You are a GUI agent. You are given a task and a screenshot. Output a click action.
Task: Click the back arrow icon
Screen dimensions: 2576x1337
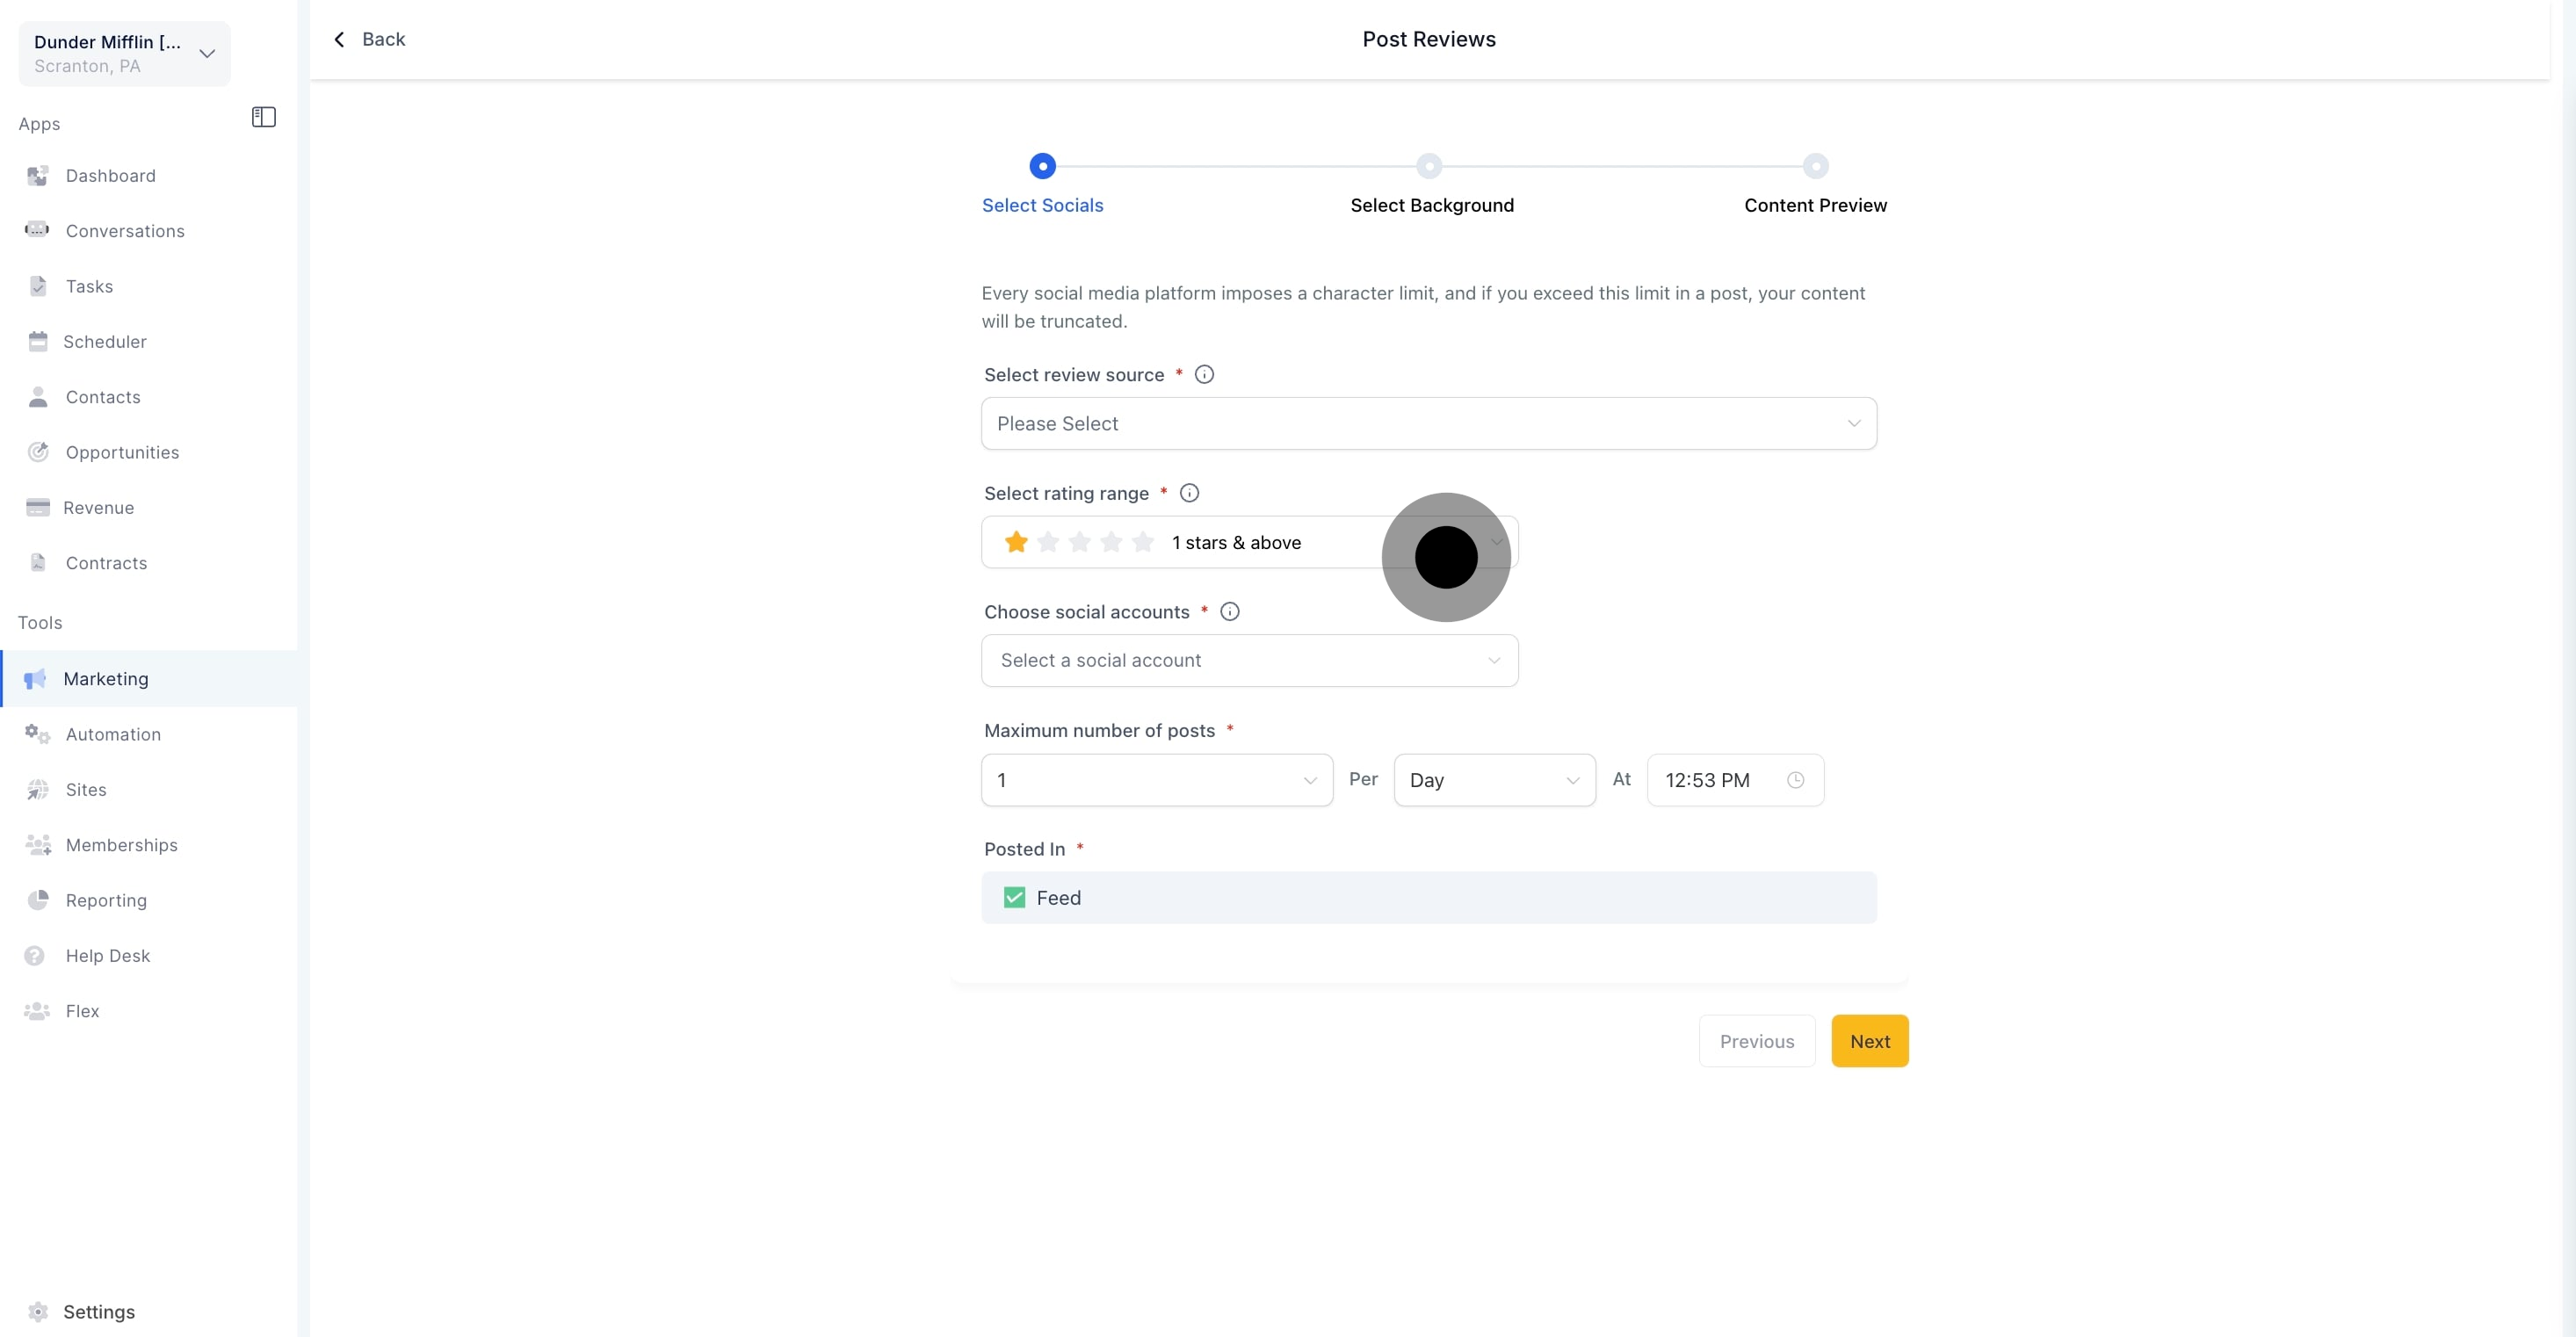pyautogui.click(x=339, y=39)
